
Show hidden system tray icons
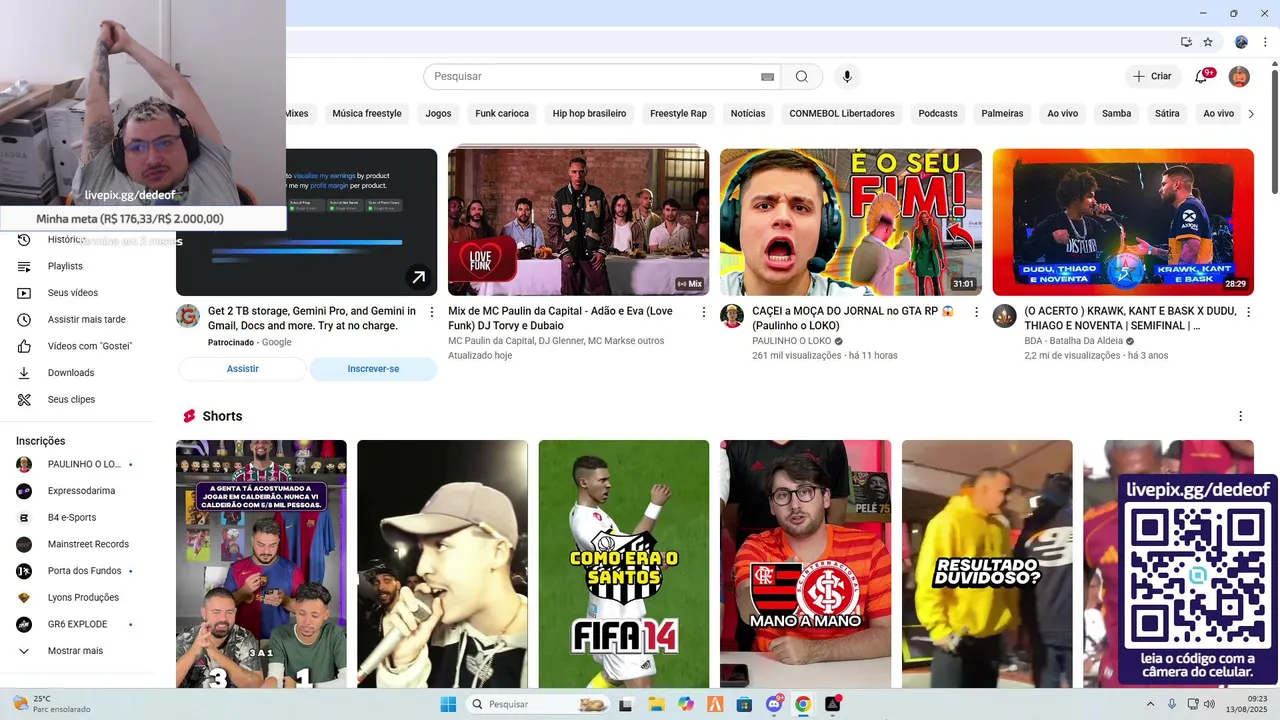point(1151,704)
